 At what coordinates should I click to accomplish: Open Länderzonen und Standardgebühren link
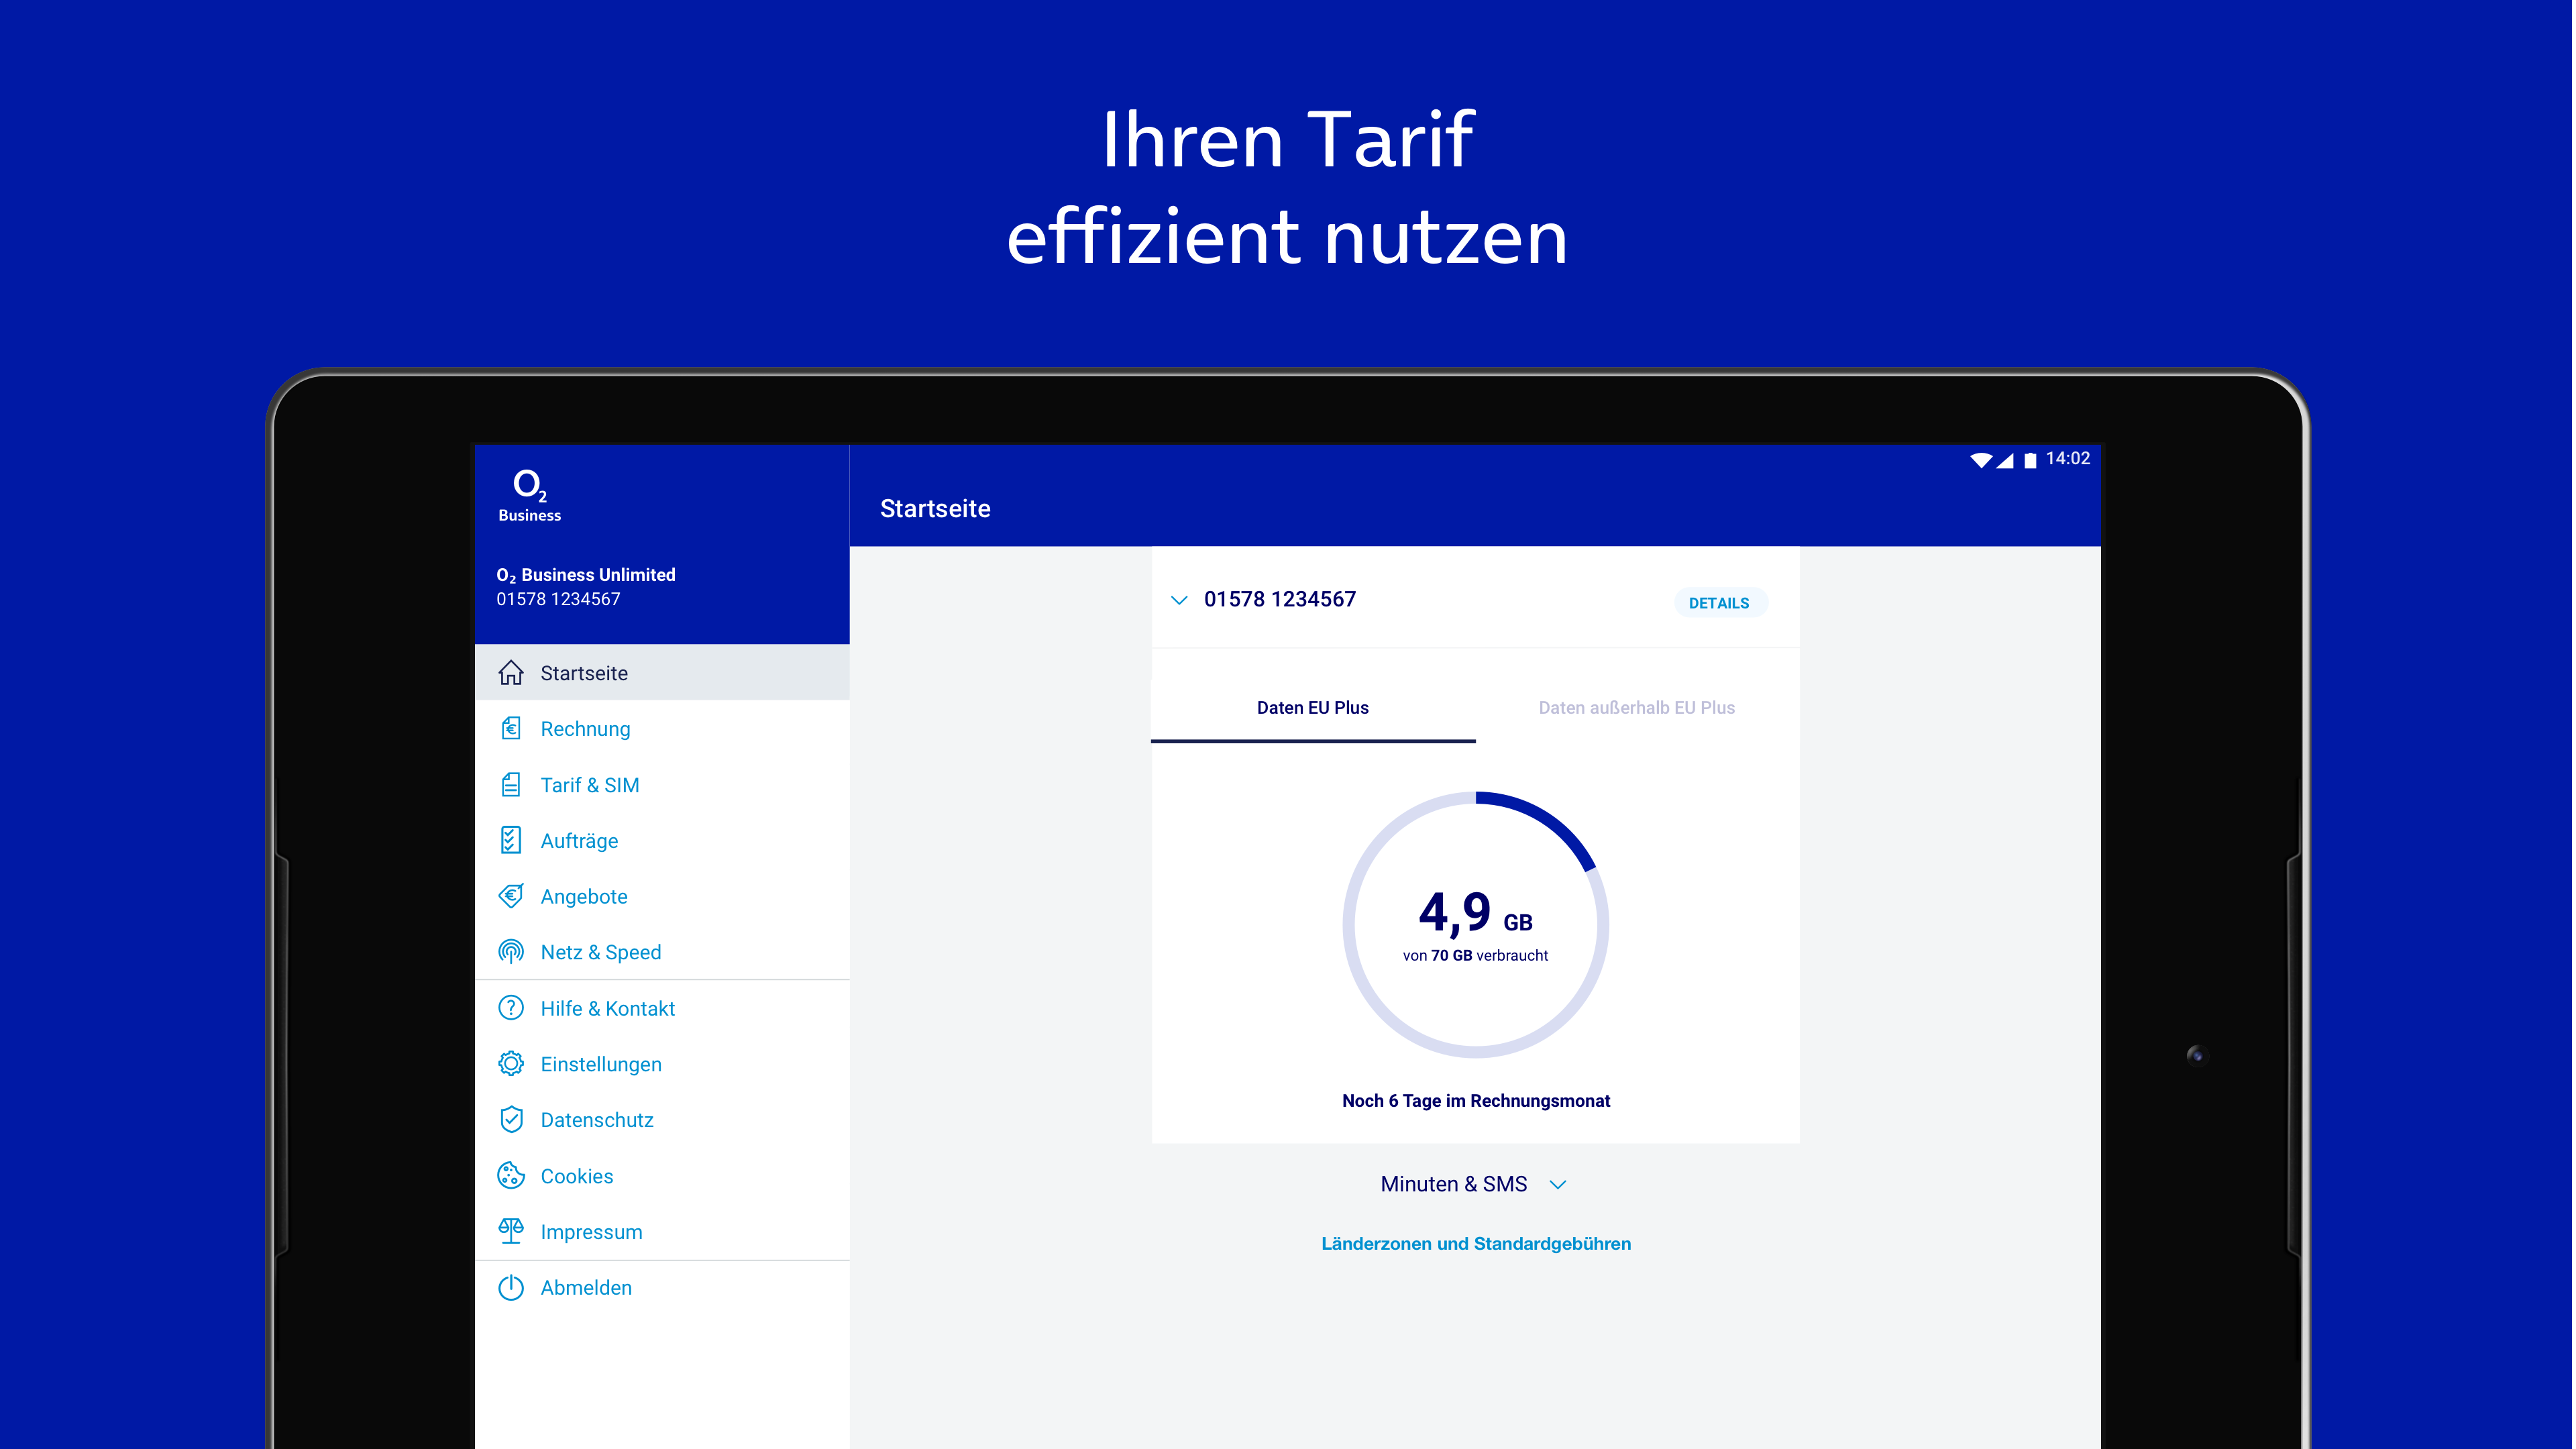pyautogui.click(x=1475, y=1244)
